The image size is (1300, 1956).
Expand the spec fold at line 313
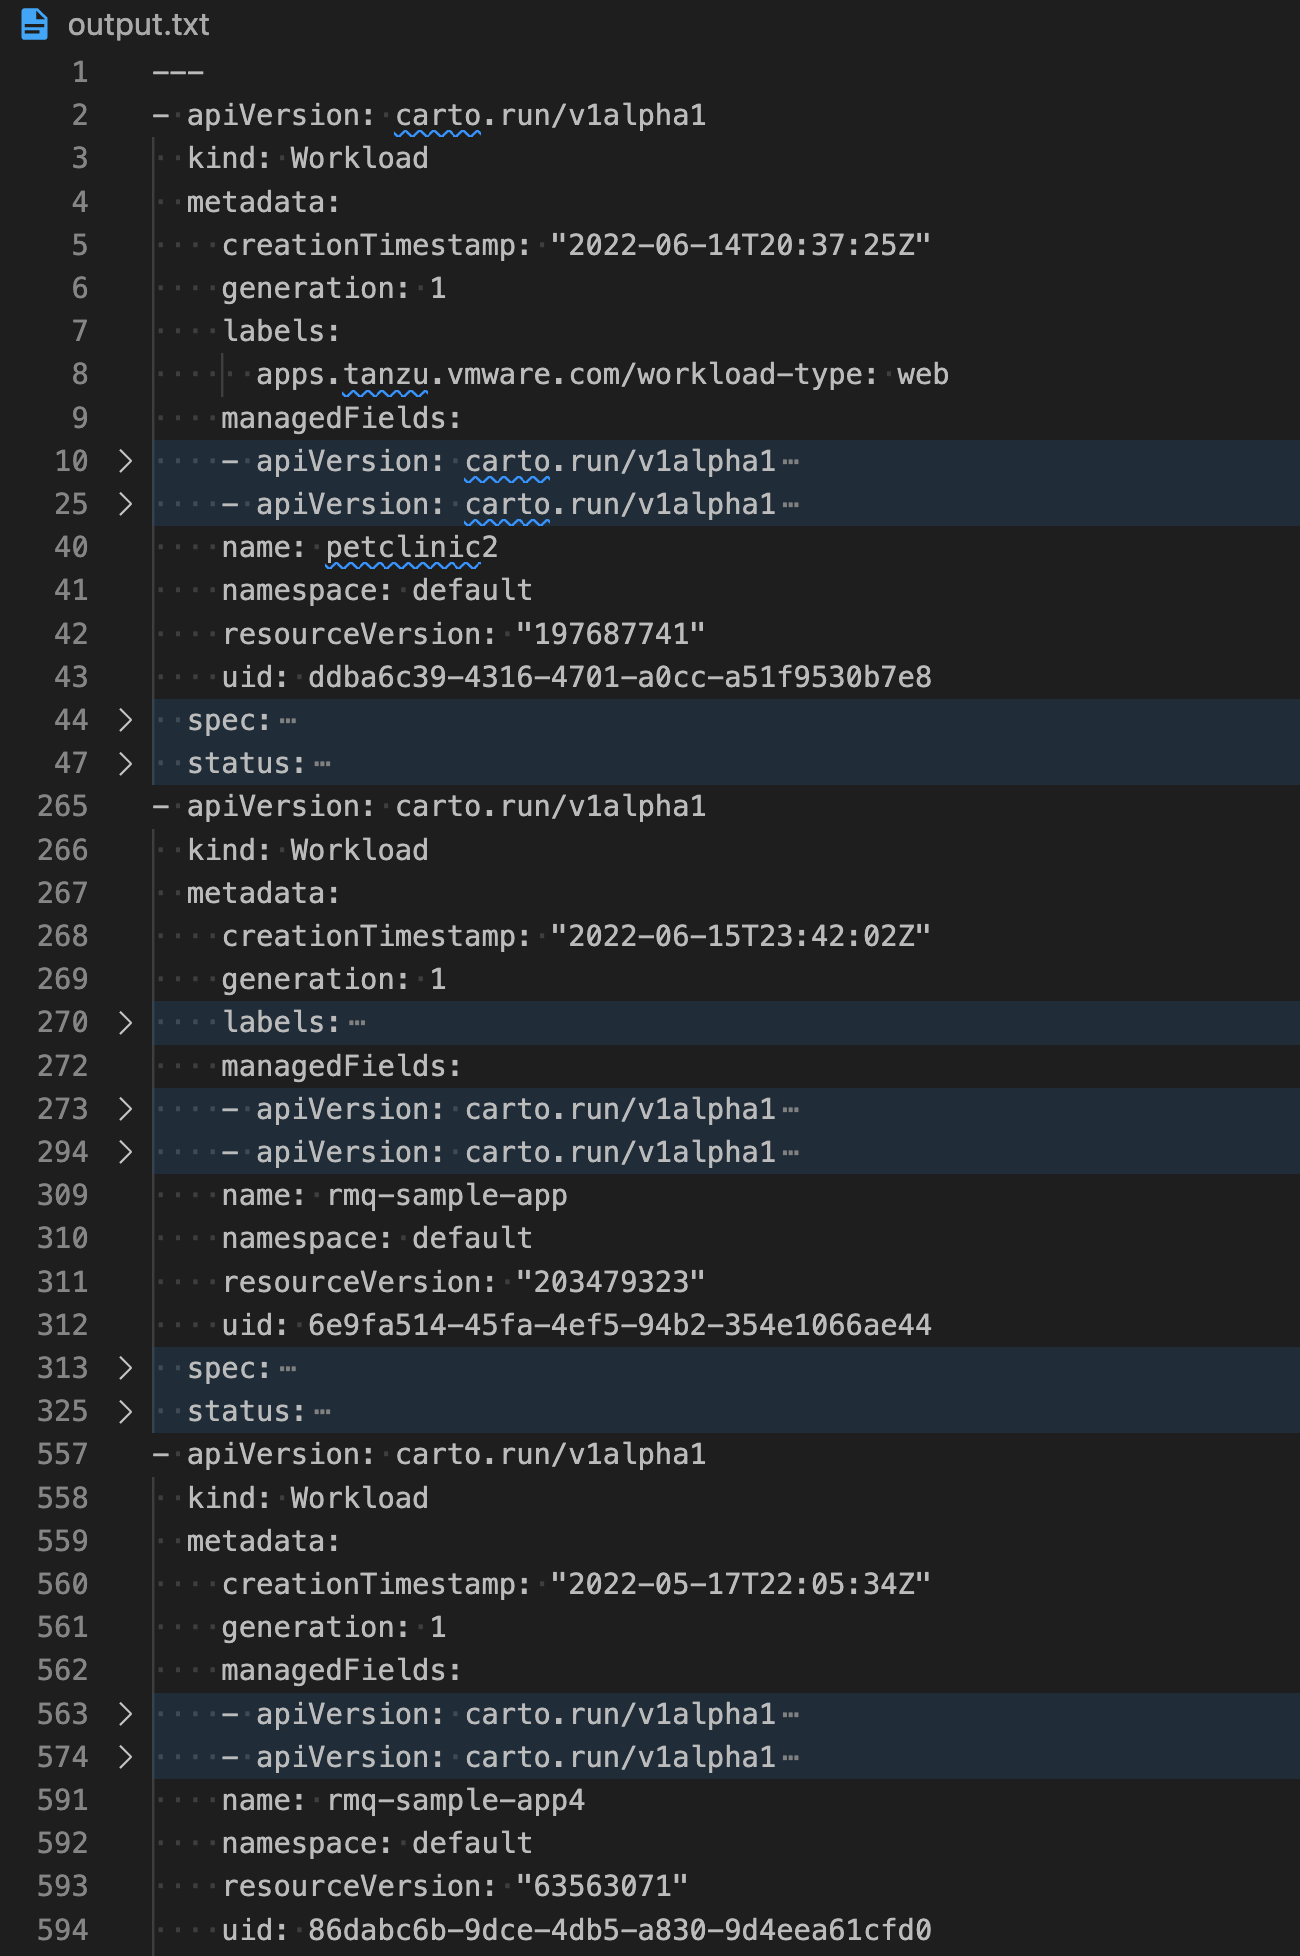125,1368
